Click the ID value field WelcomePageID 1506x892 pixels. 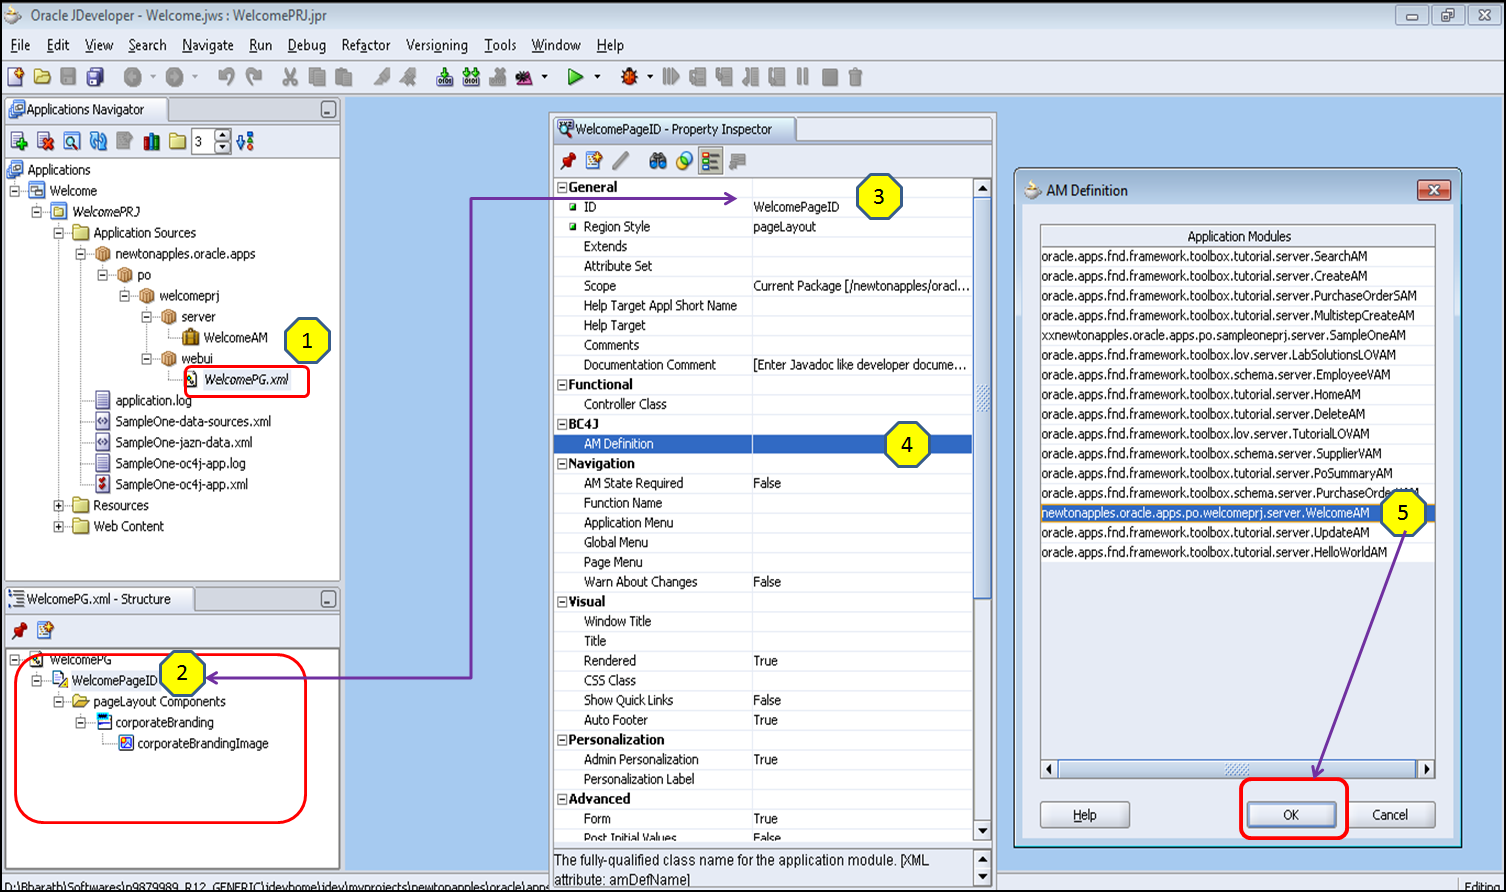(862, 207)
